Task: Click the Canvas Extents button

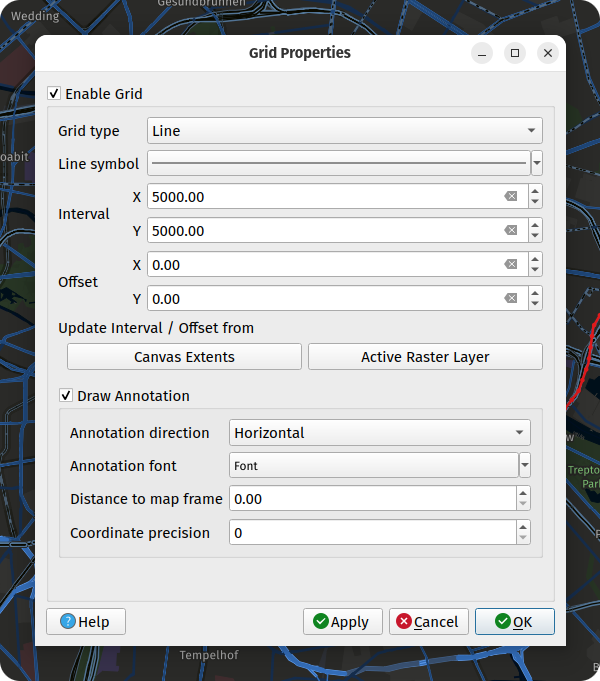Action: coord(184,357)
